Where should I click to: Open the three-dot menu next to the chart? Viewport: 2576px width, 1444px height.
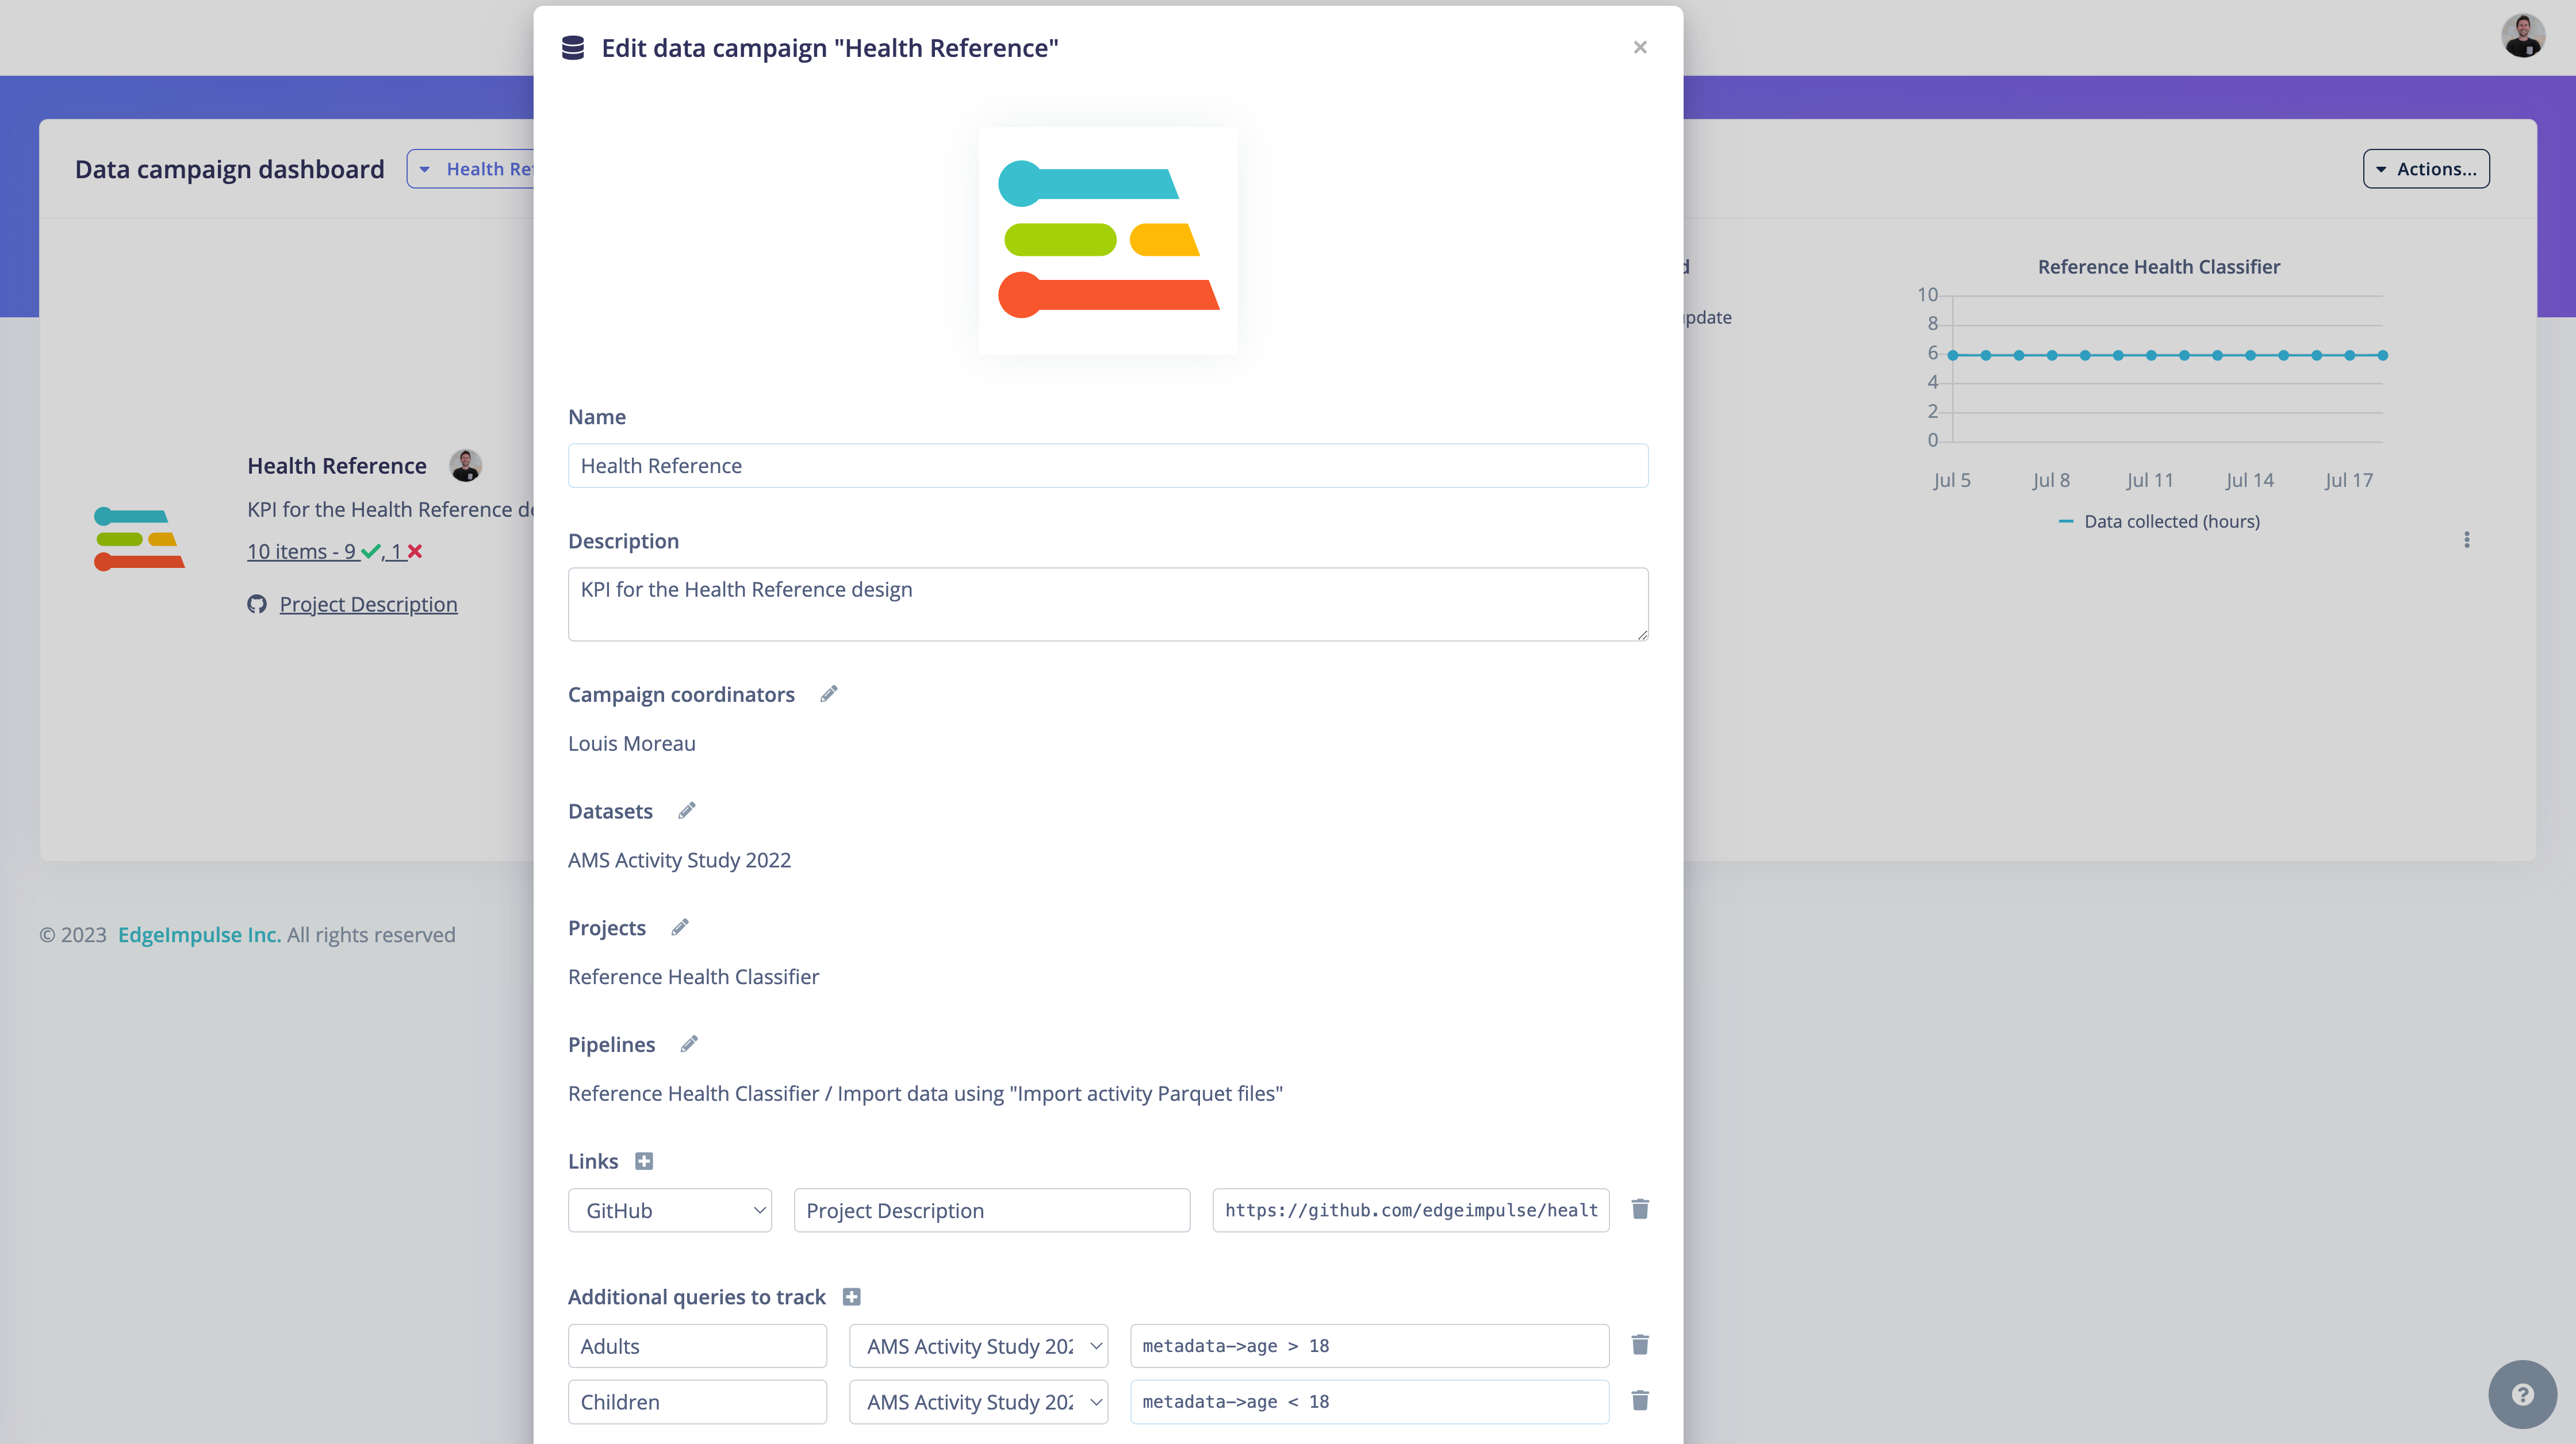click(x=2467, y=540)
